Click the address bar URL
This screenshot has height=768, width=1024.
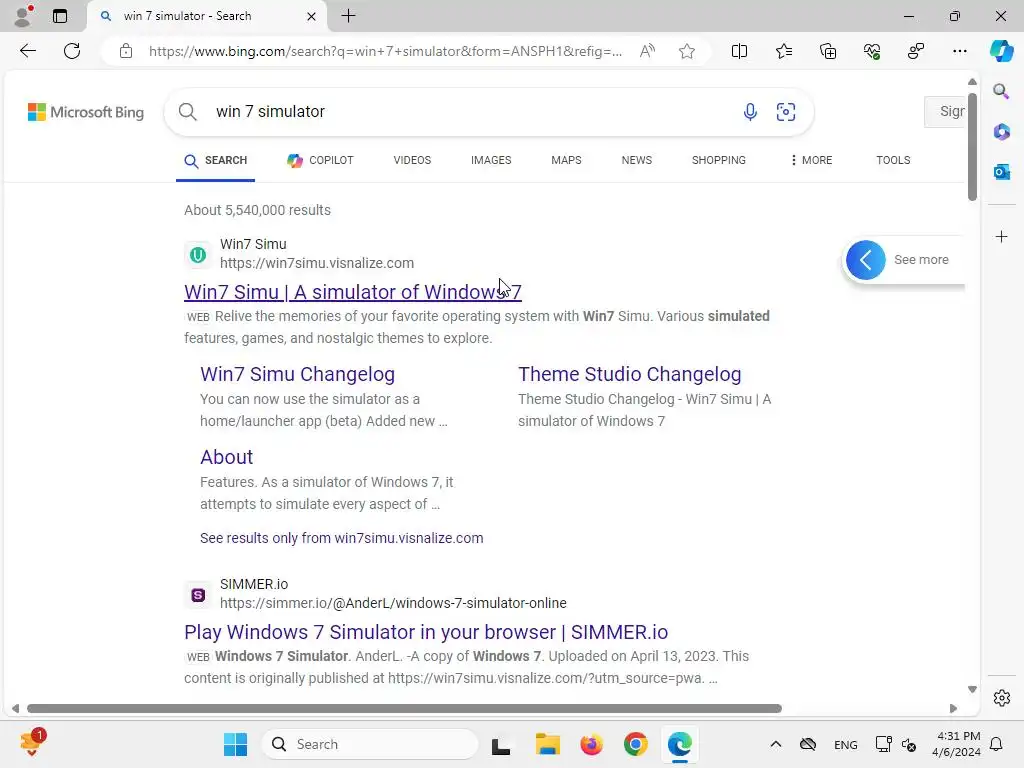(385, 51)
